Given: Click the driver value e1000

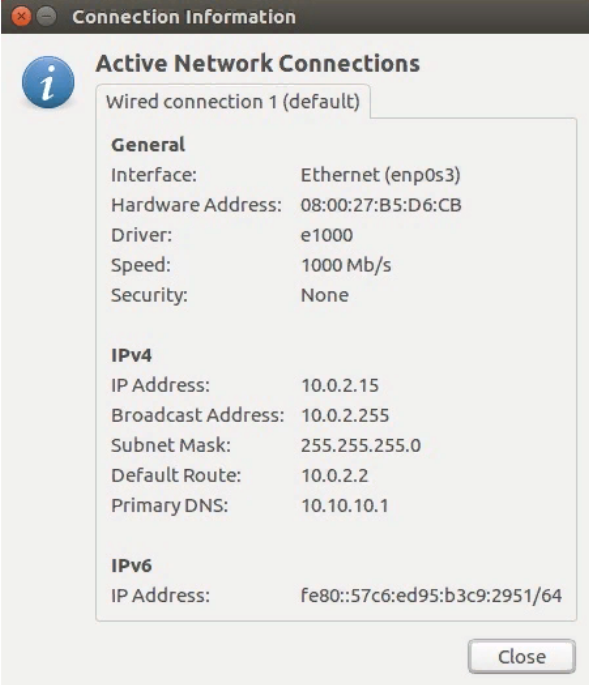Looking at the screenshot, I should coord(327,235).
